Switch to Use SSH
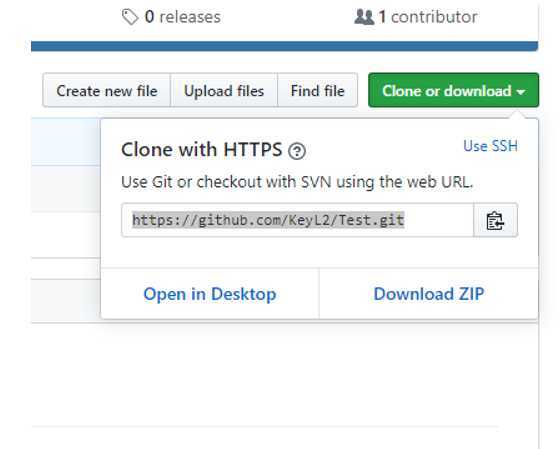Screen dimensions: 559x449 490,146
